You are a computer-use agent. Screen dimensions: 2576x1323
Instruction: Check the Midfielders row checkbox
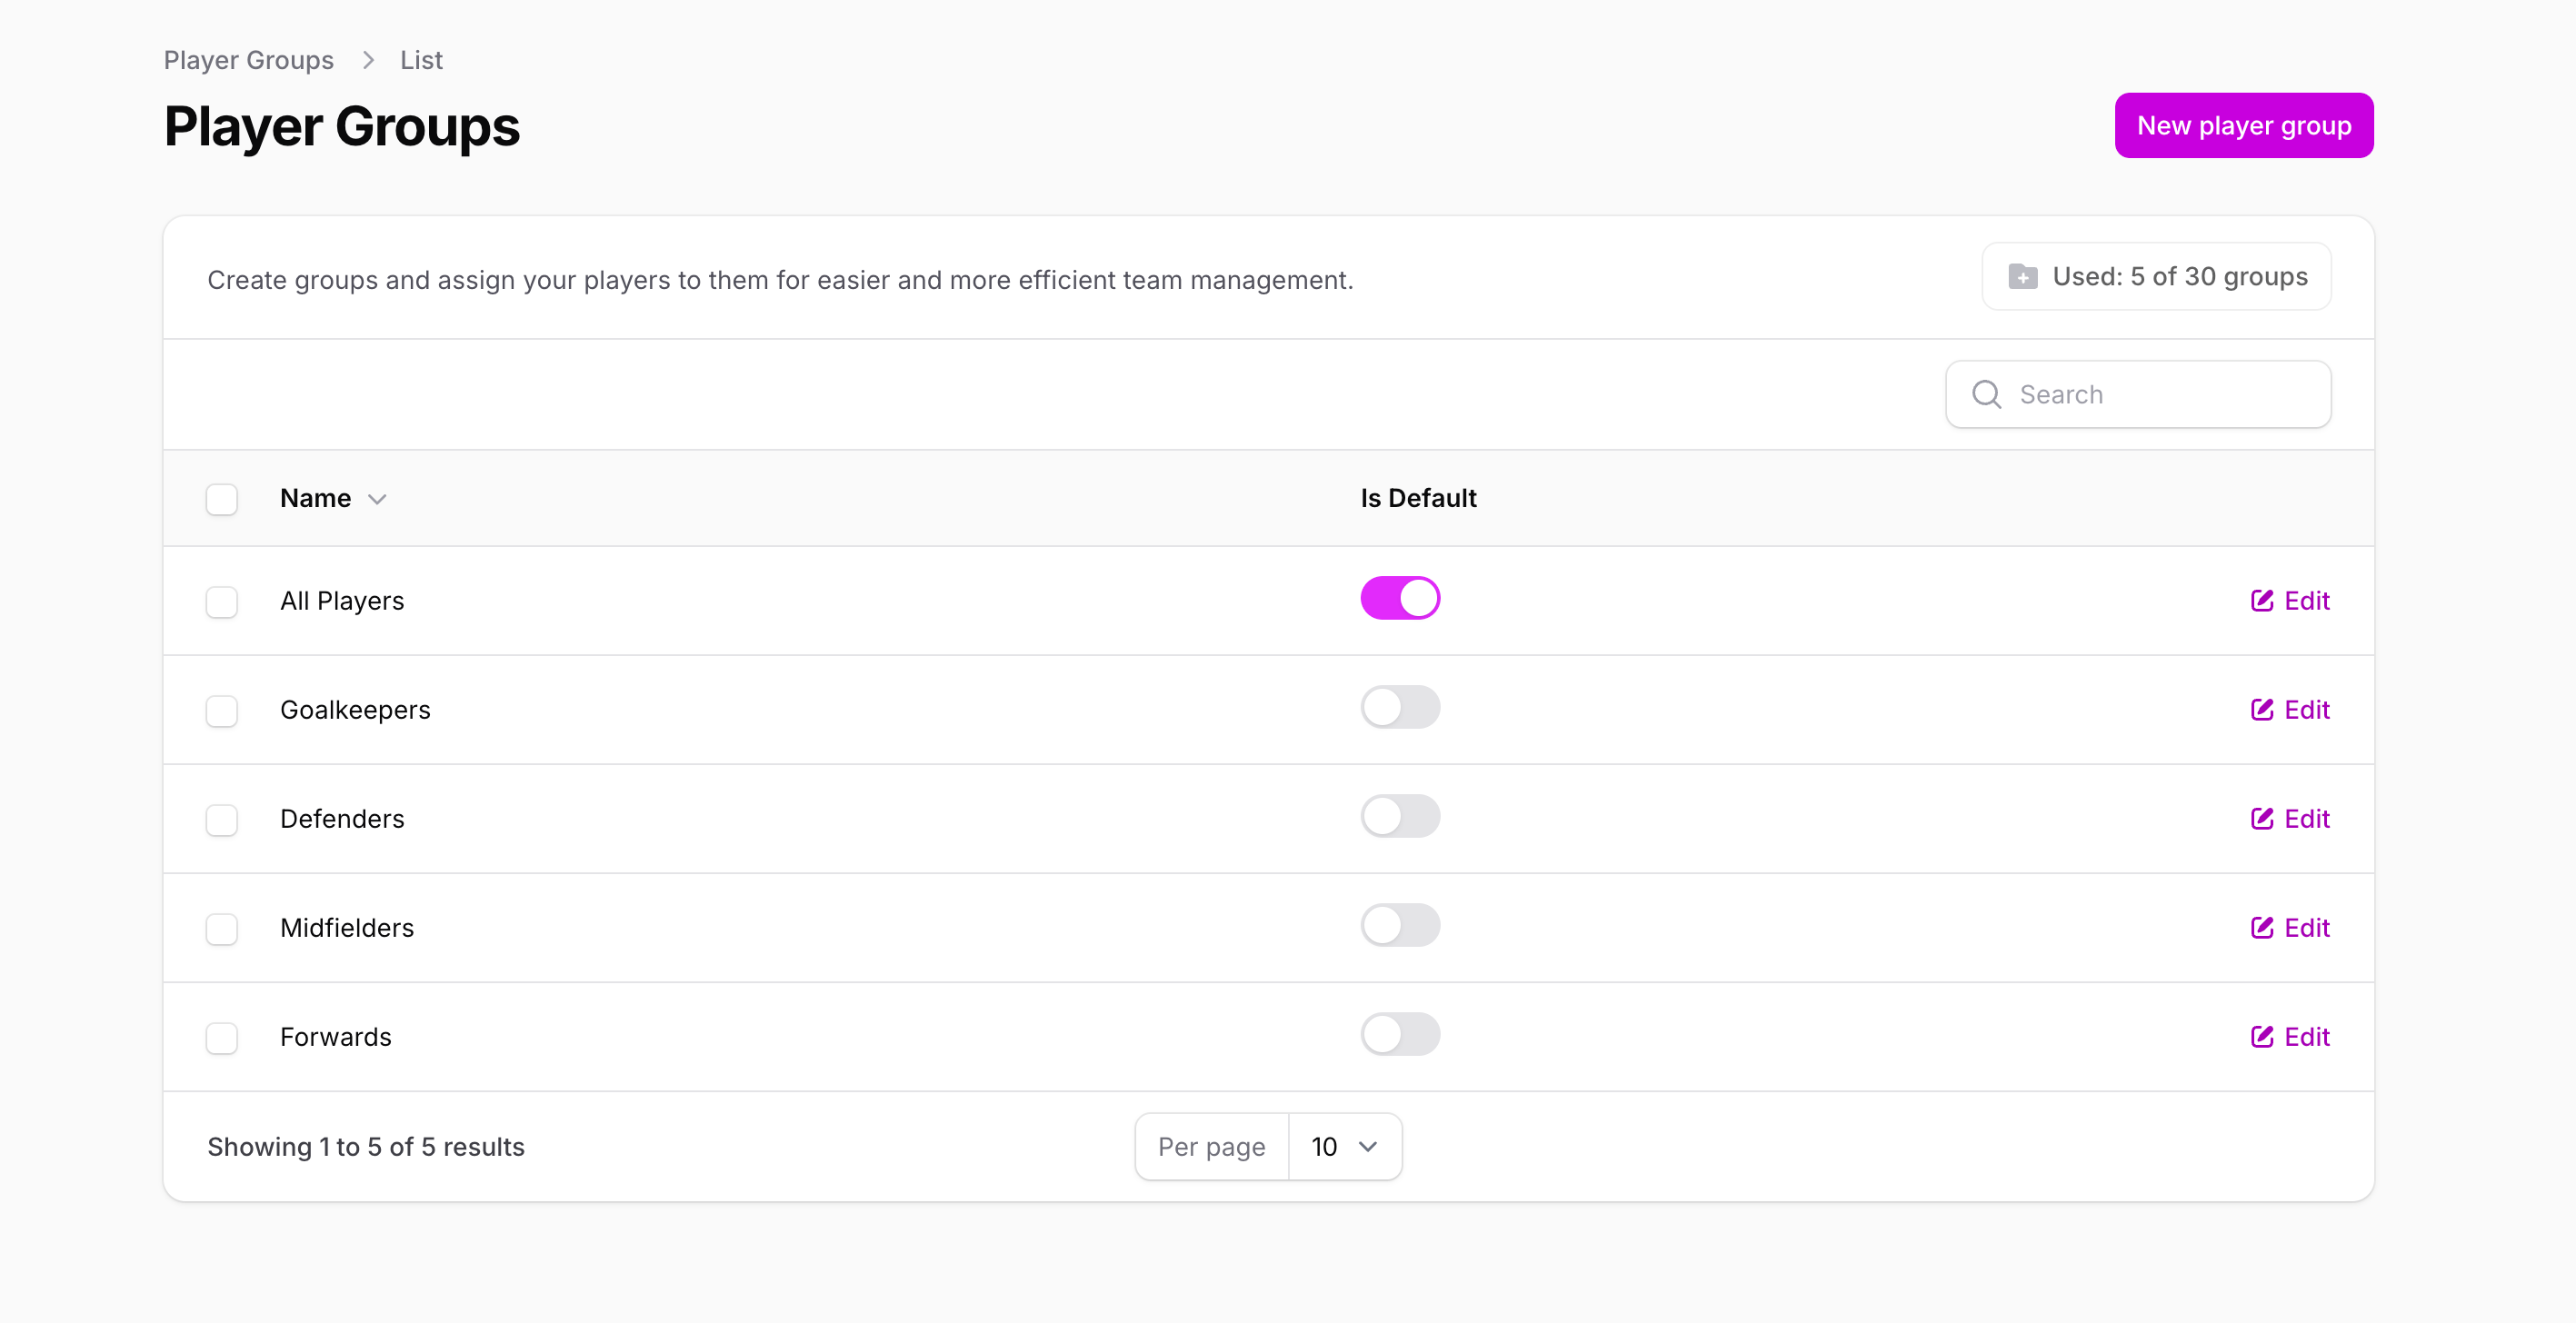[x=222, y=928]
